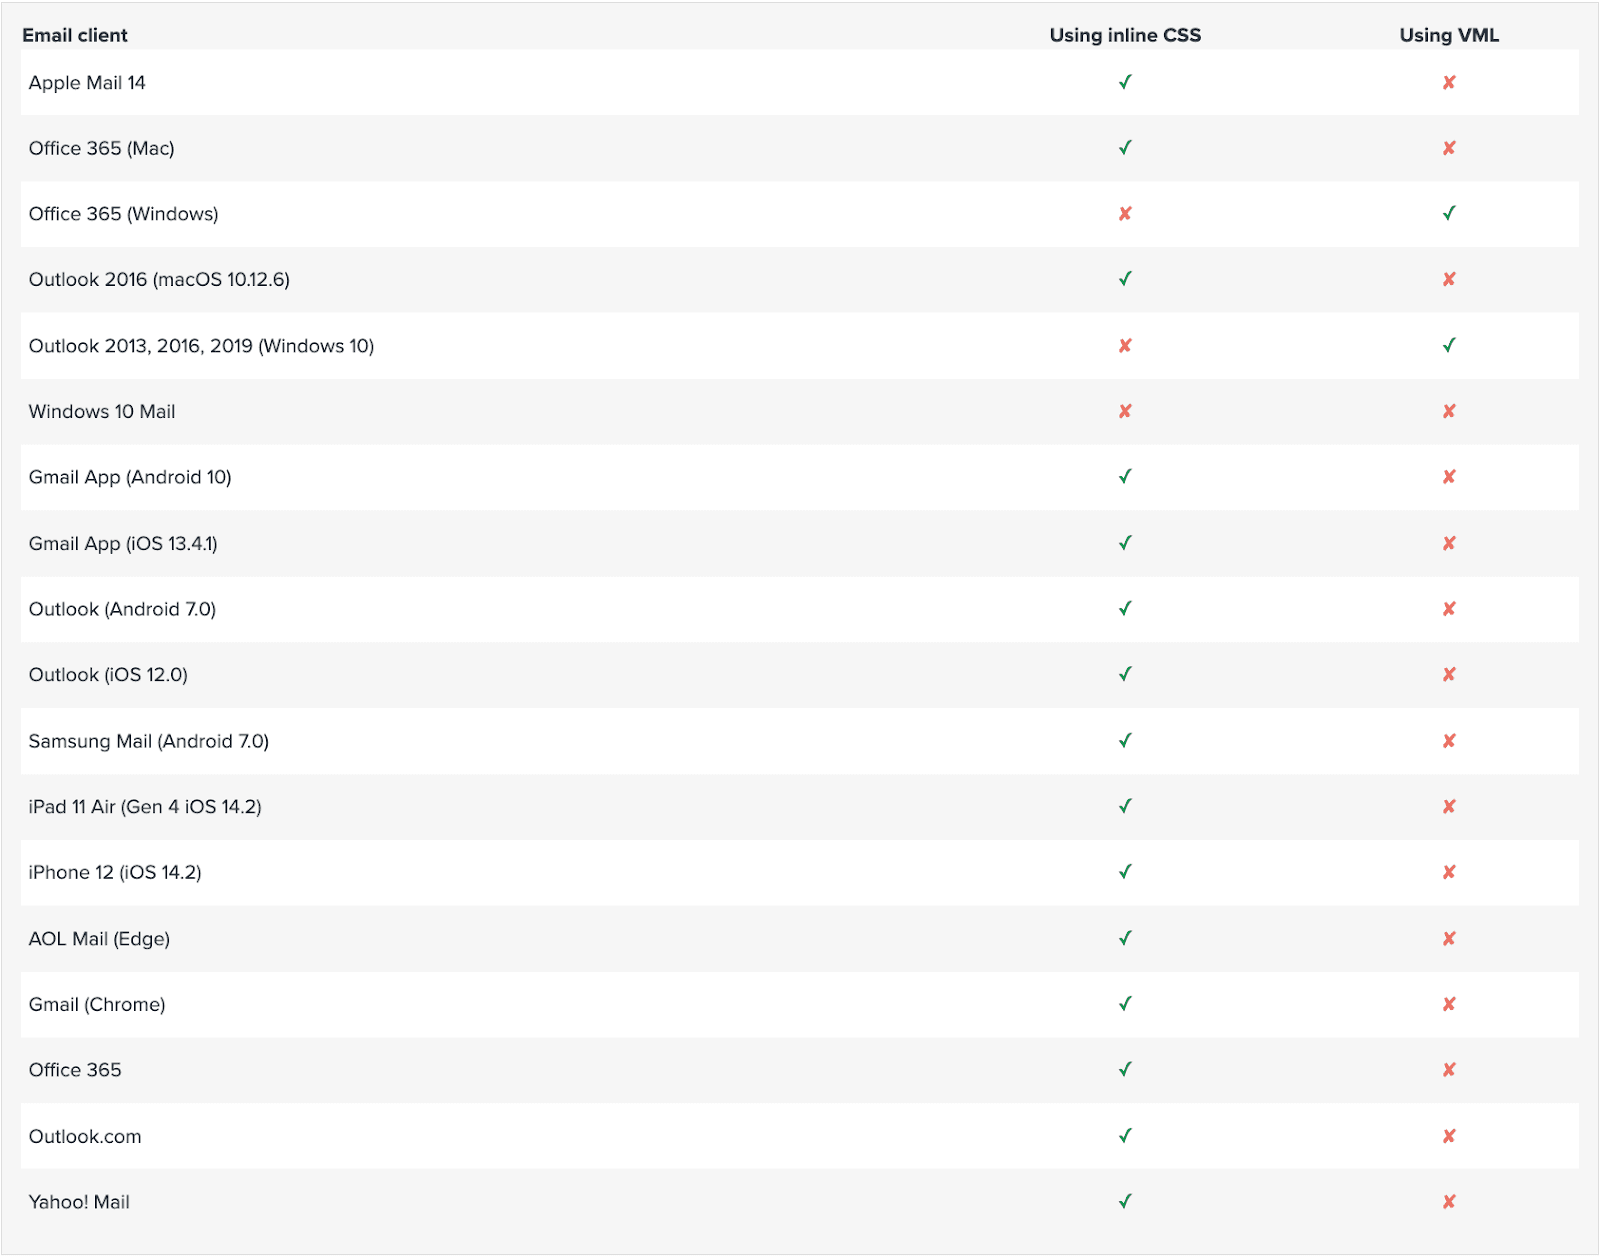Screen dimensions: 1600x1258
Task: Click inline CSS checkmark for Samsung Mail row
Action: click(x=1125, y=741)
